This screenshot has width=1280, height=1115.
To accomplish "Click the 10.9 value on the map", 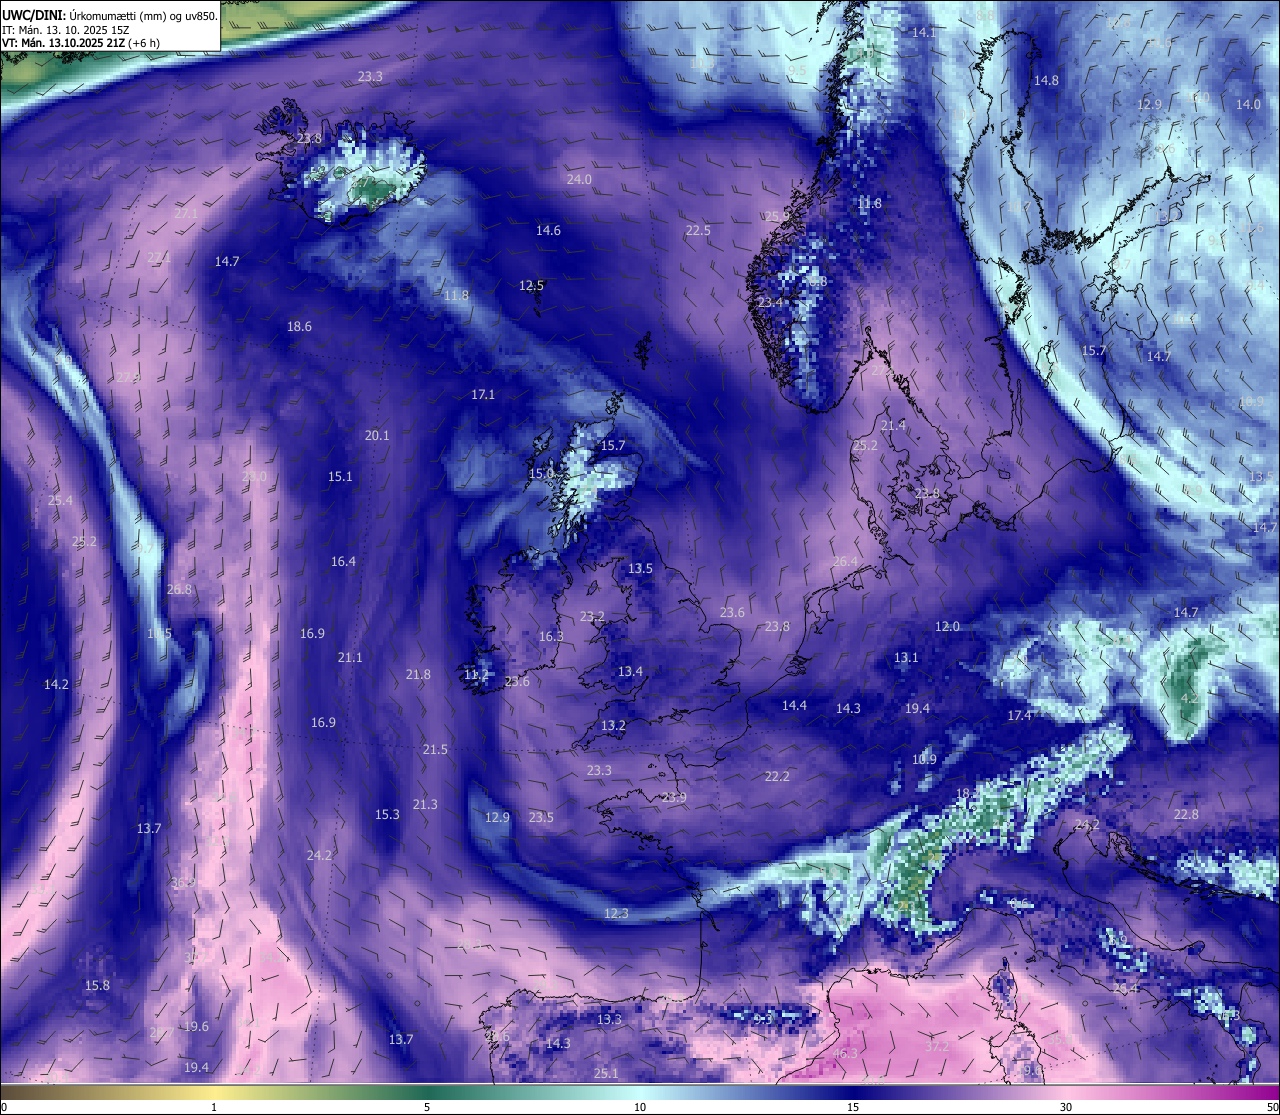I will 924,759.
